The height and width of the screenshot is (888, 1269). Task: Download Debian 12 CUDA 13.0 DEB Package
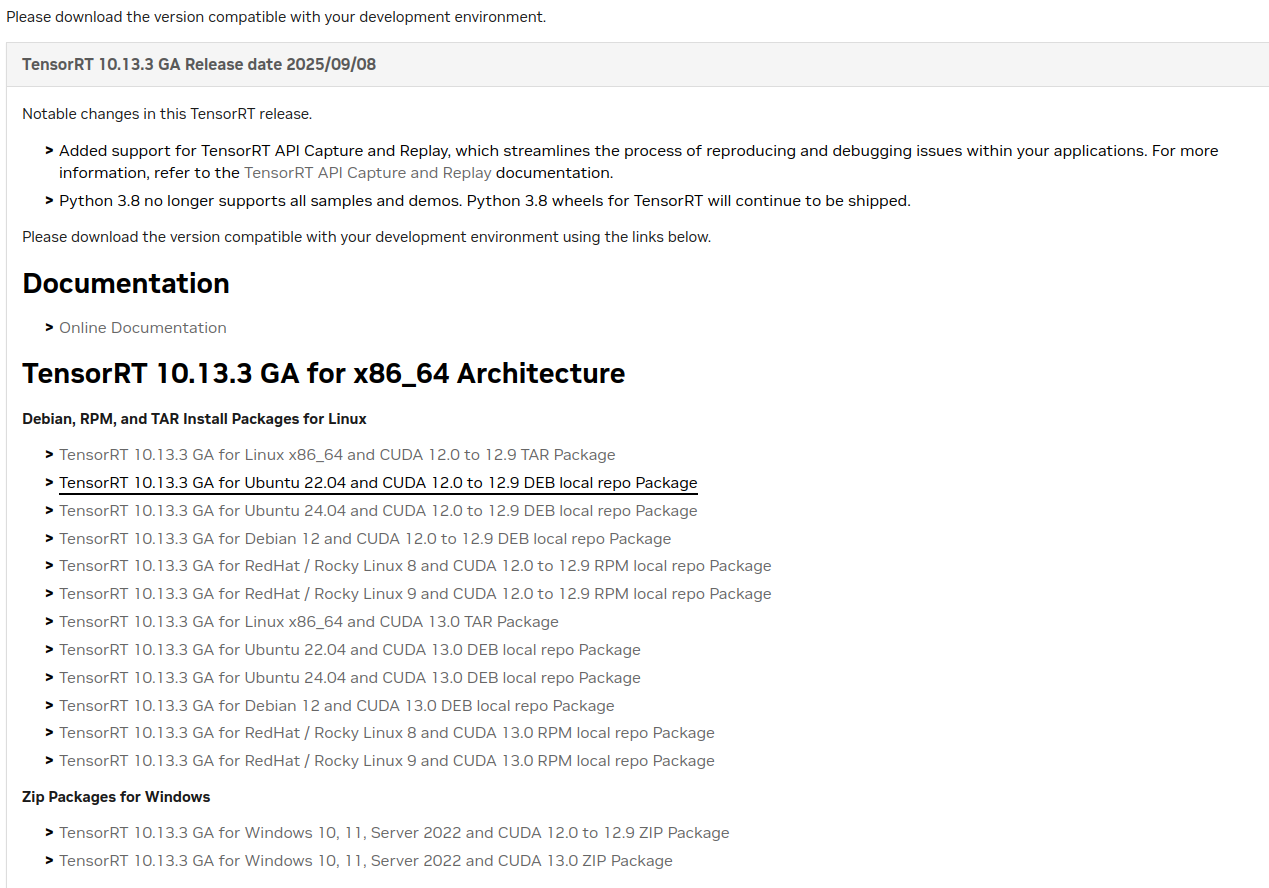[x=337, y=706]
